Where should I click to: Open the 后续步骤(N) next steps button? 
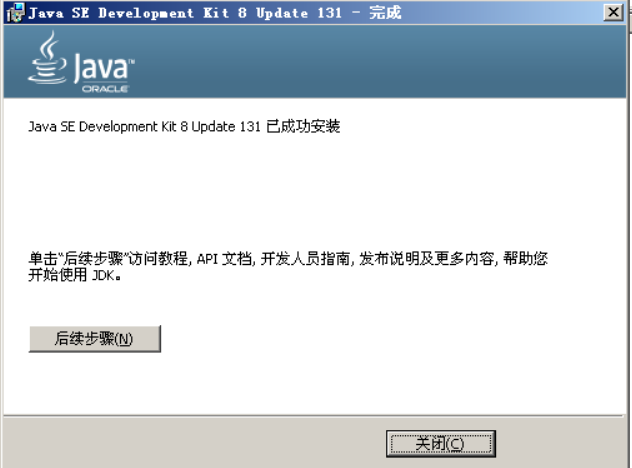pos(95,339)
